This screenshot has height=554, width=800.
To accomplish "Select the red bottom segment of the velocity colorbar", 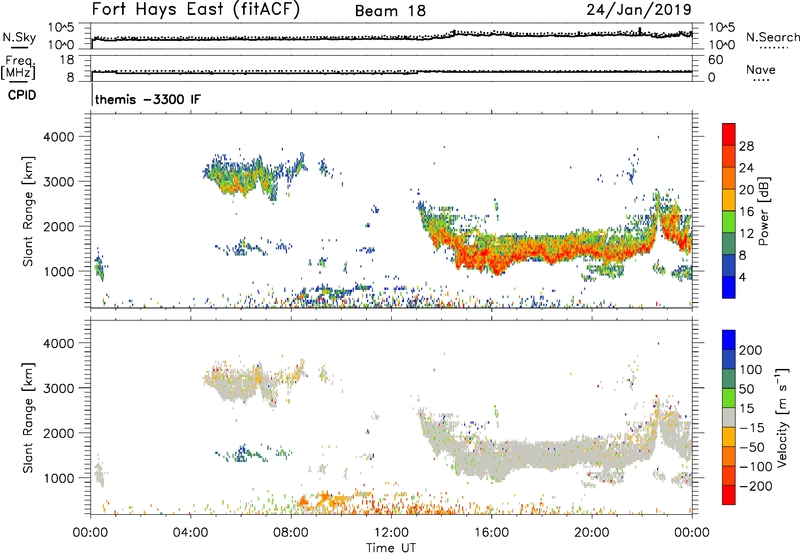I will tap(729, 495).
